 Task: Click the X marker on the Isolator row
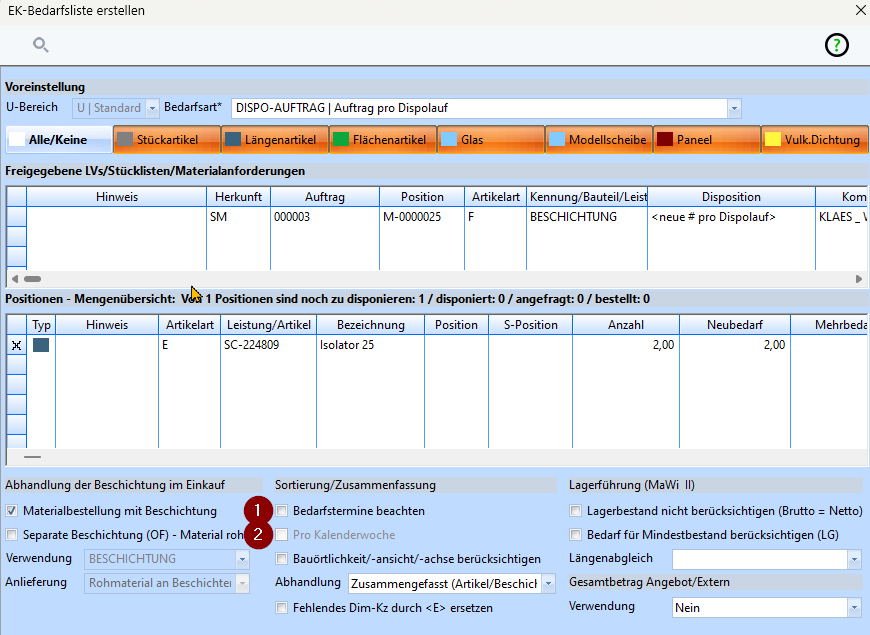pos(16,345)
